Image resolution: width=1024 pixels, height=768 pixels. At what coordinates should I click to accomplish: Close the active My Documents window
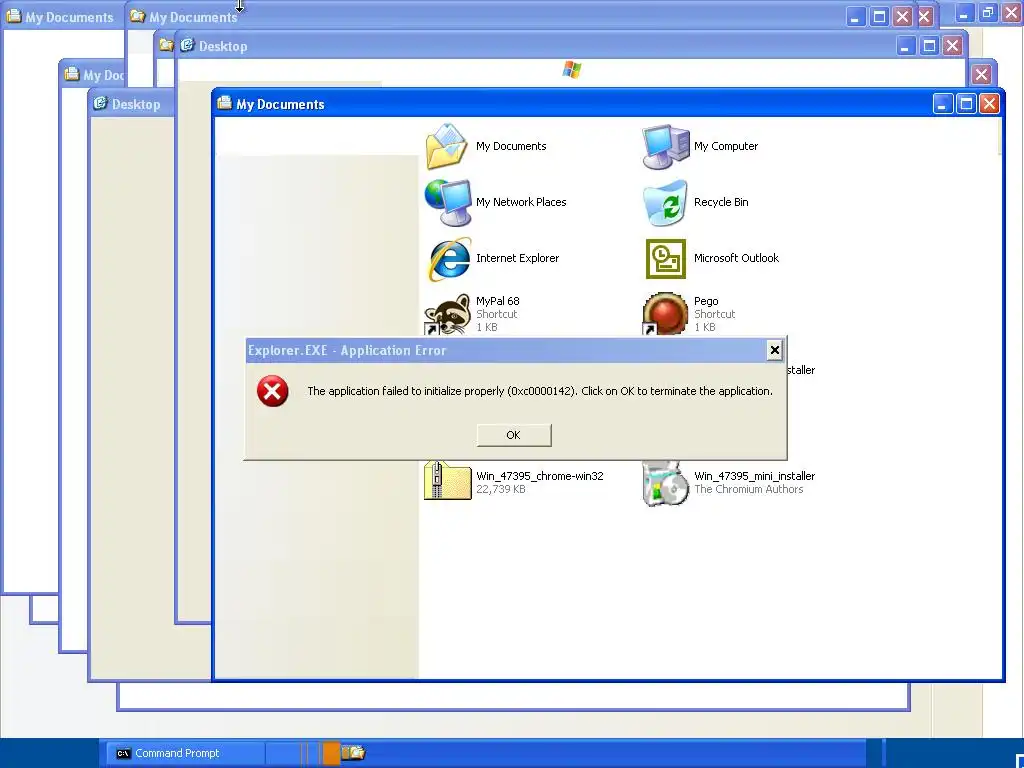(989, 104)
